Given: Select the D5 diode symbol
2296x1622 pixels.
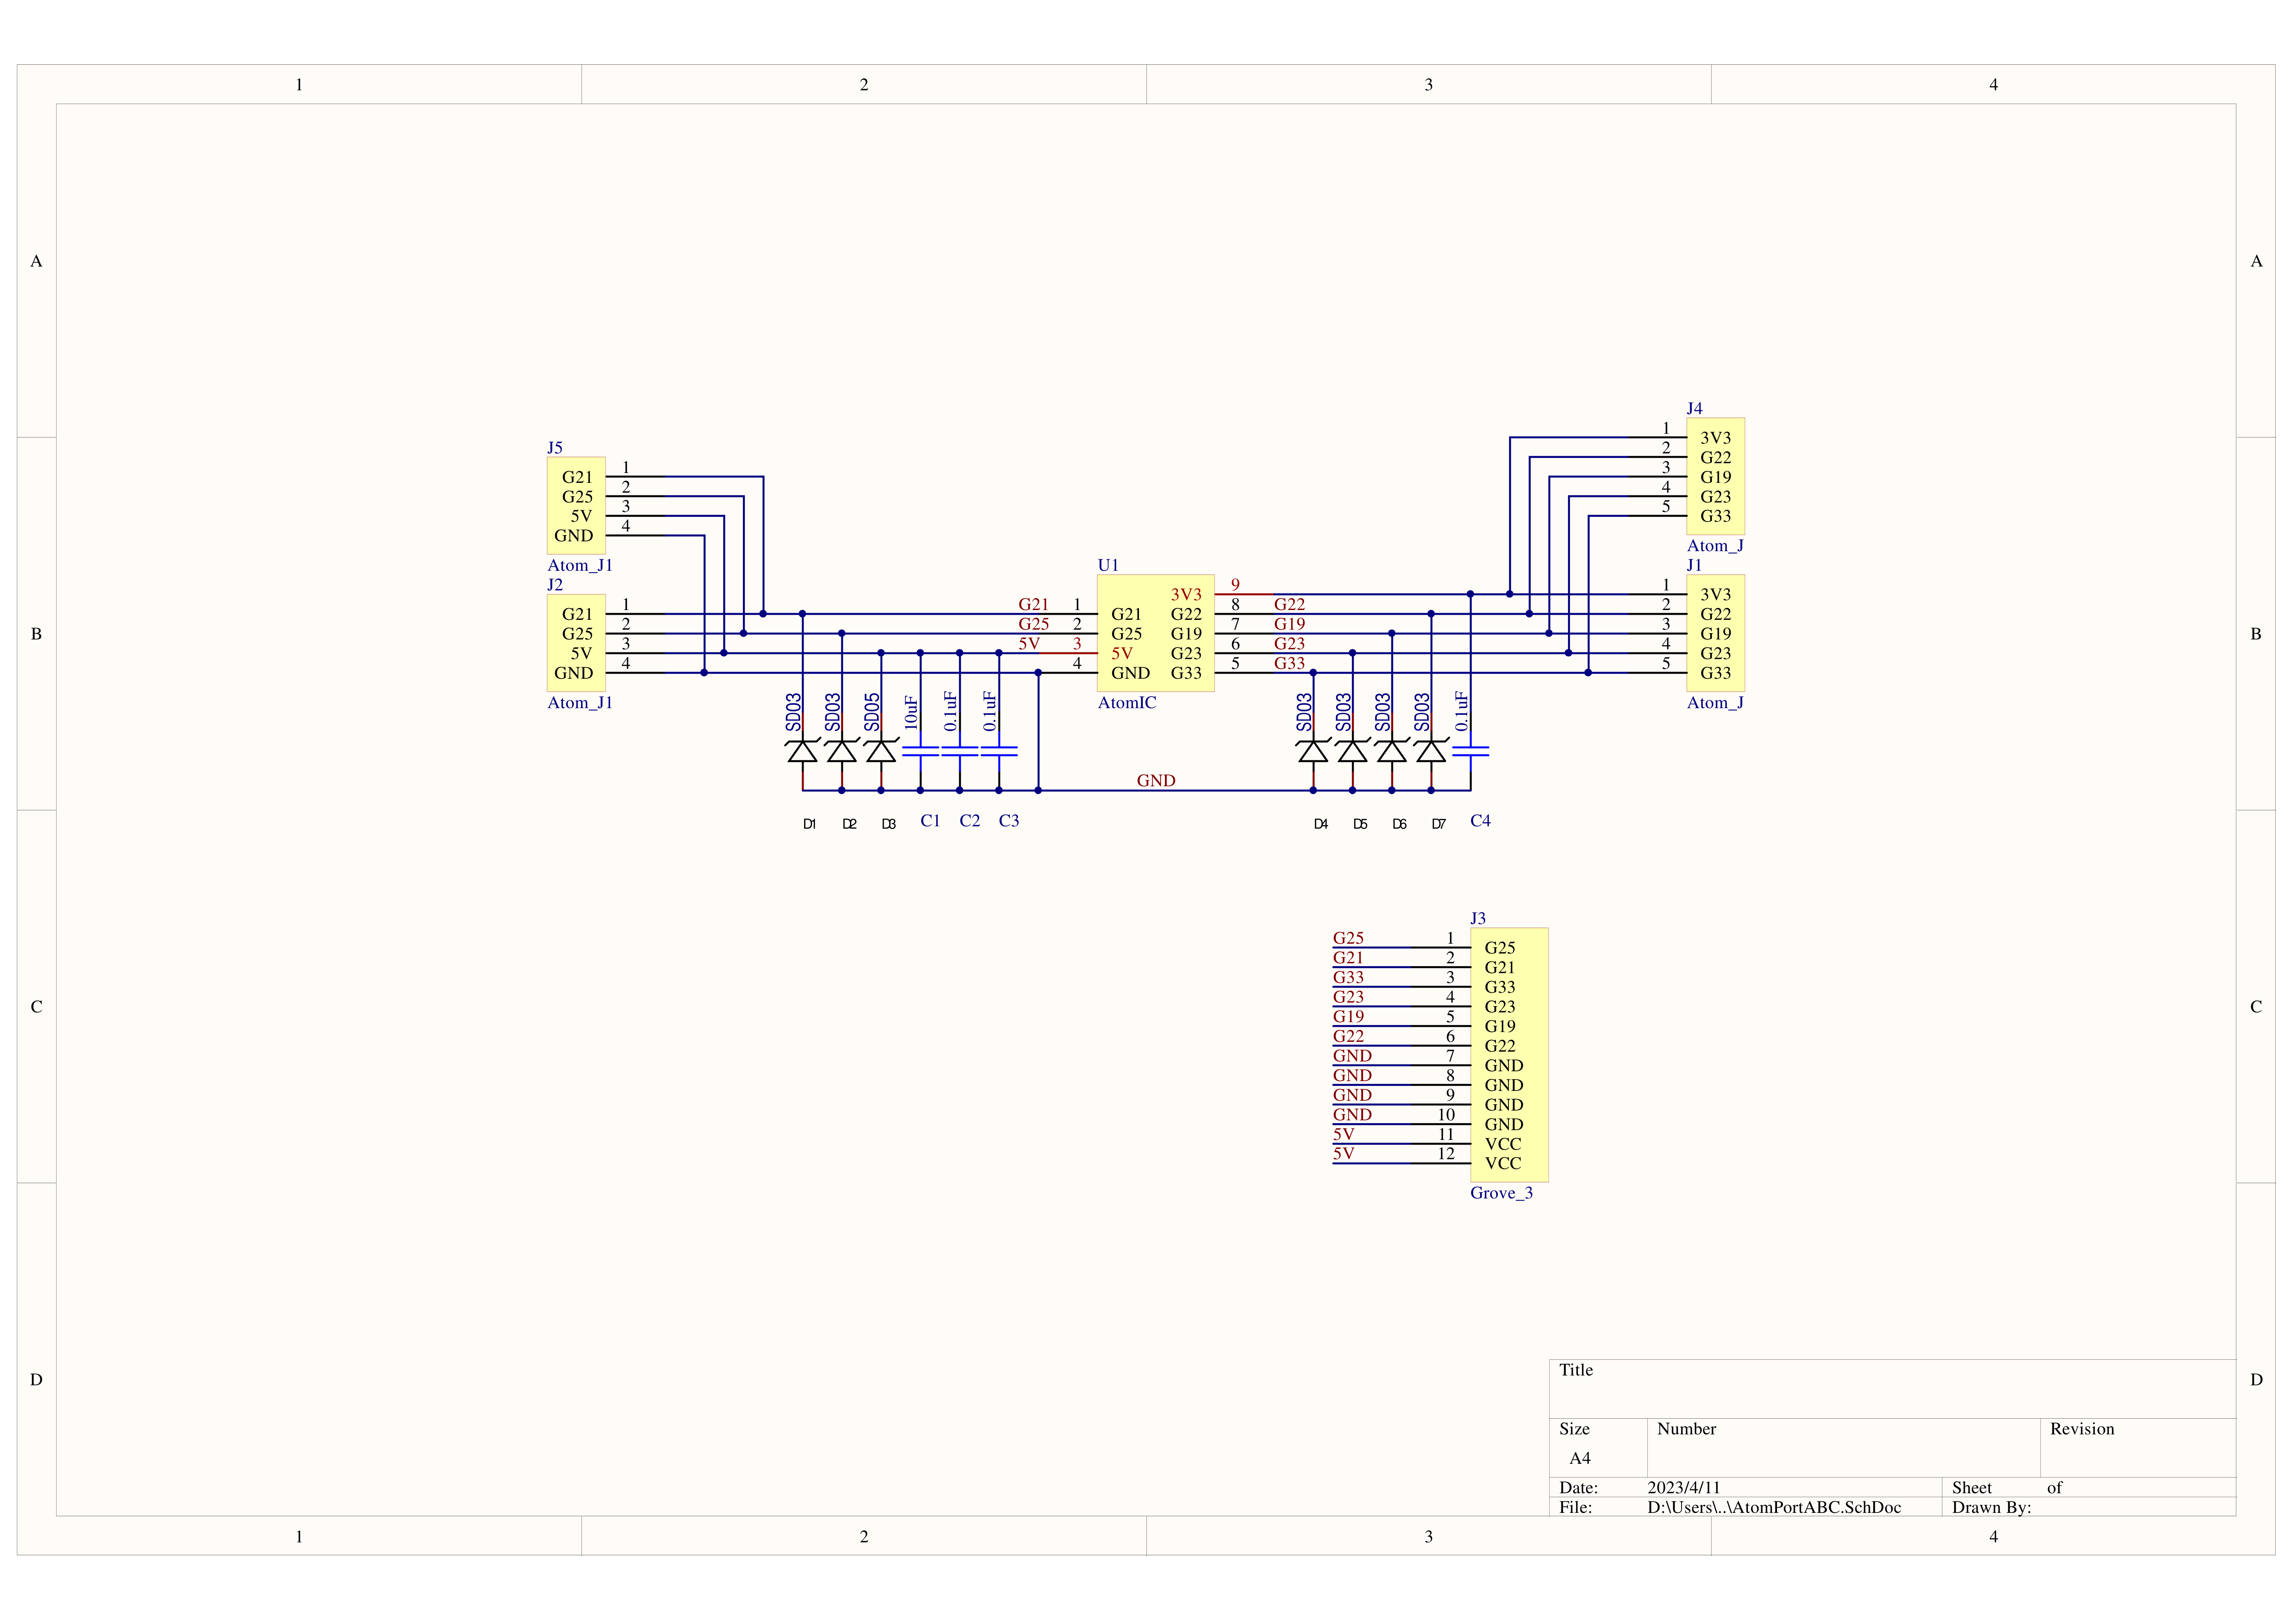Looking at the screenshot, I should (1352, 750).
